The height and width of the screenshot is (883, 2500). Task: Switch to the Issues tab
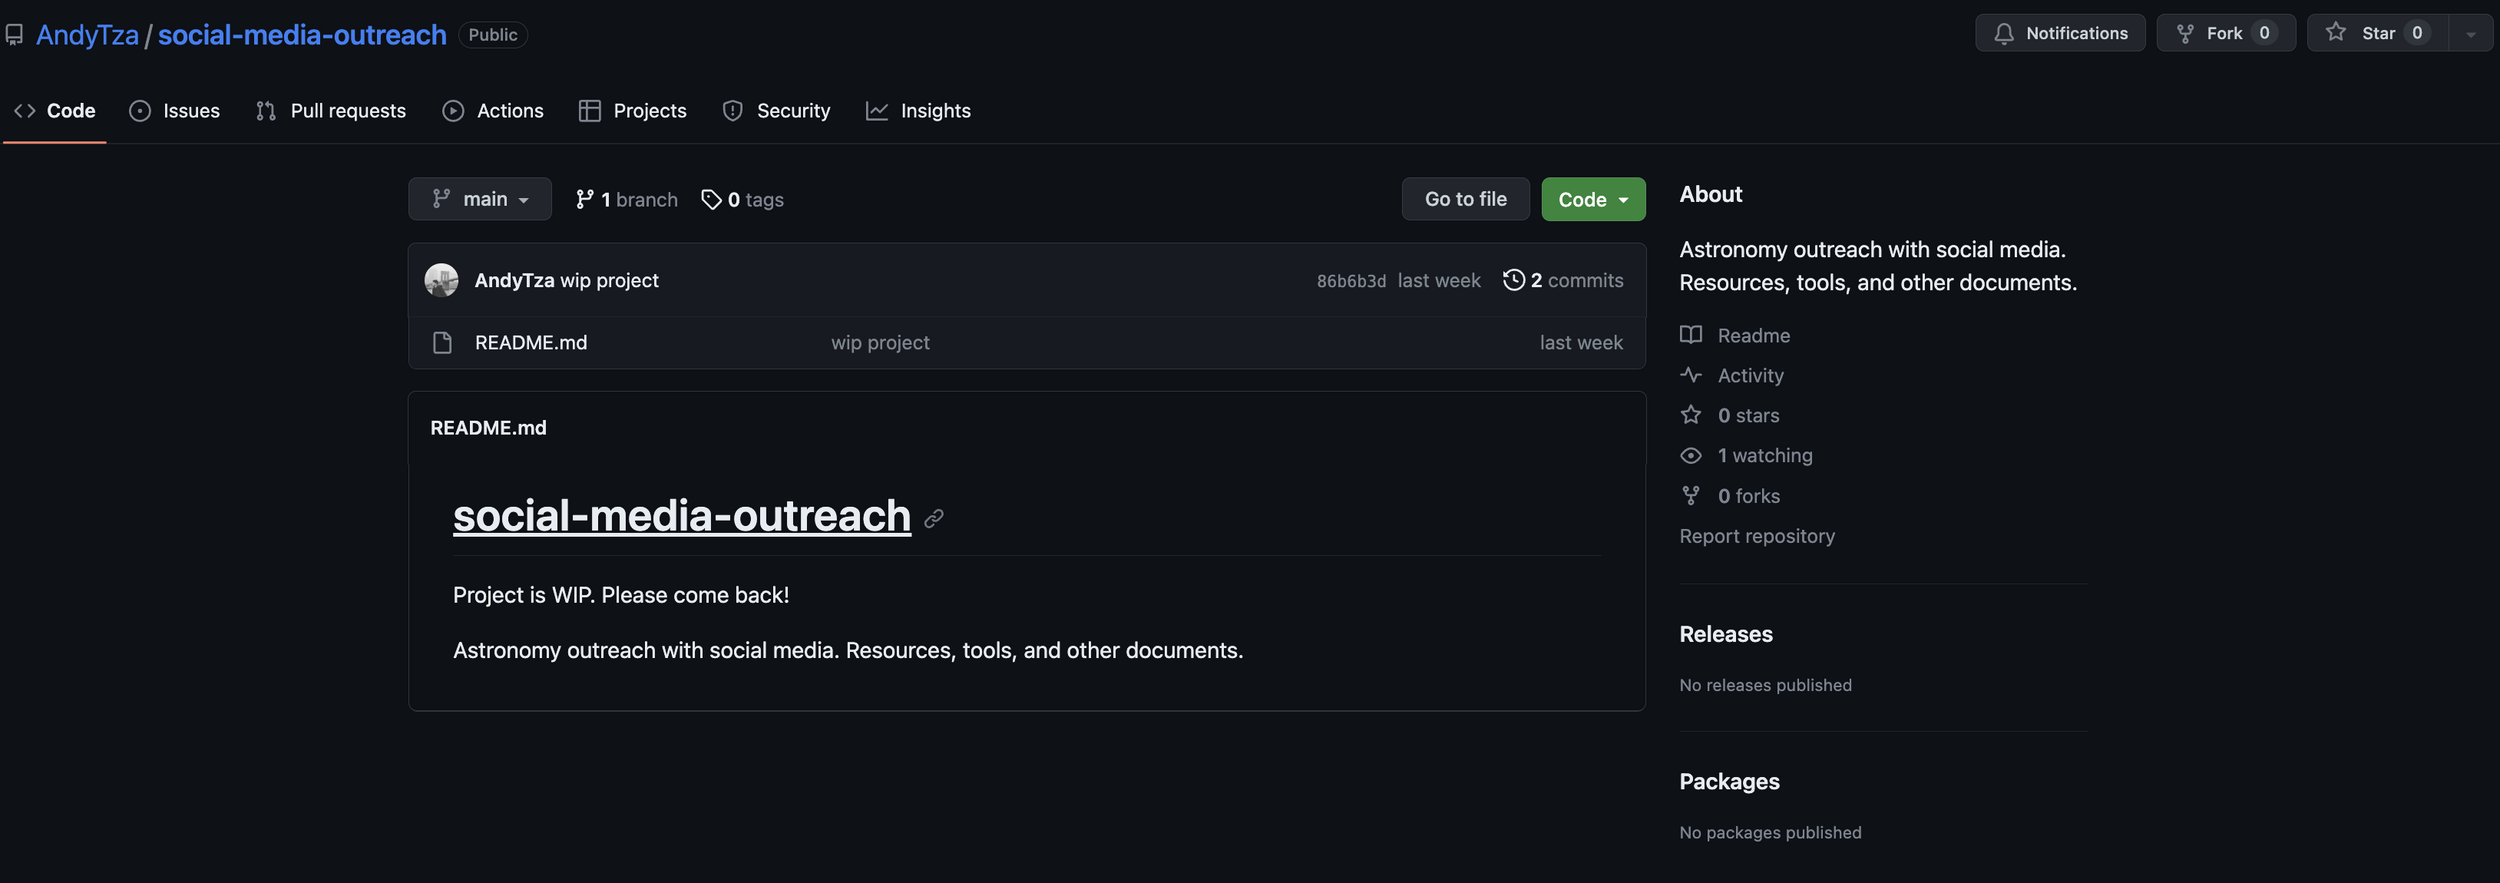[x=175, y=111]
